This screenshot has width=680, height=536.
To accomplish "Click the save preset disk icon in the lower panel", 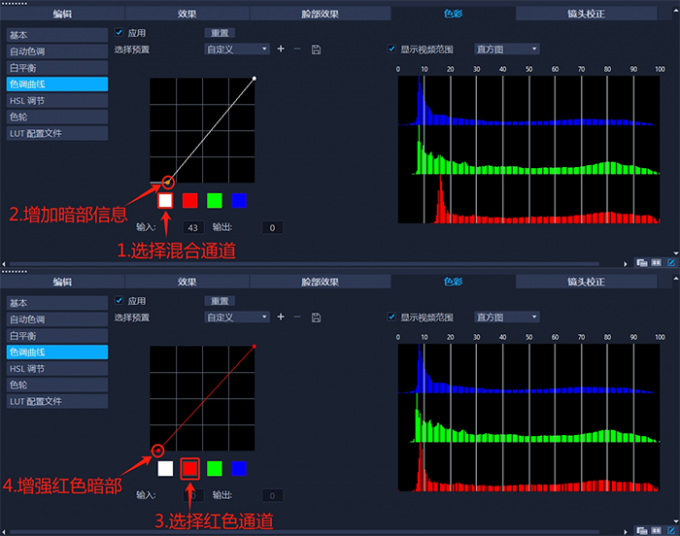I will (316, 317).
